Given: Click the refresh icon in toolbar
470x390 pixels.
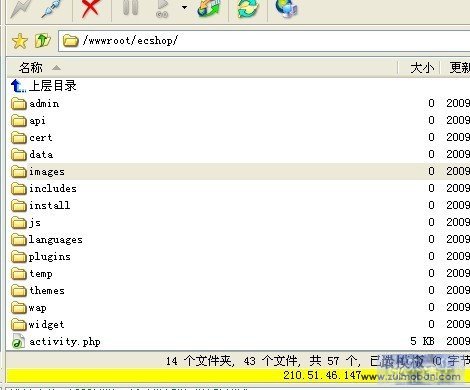Looking at the screenshot, I should (248, 8).
